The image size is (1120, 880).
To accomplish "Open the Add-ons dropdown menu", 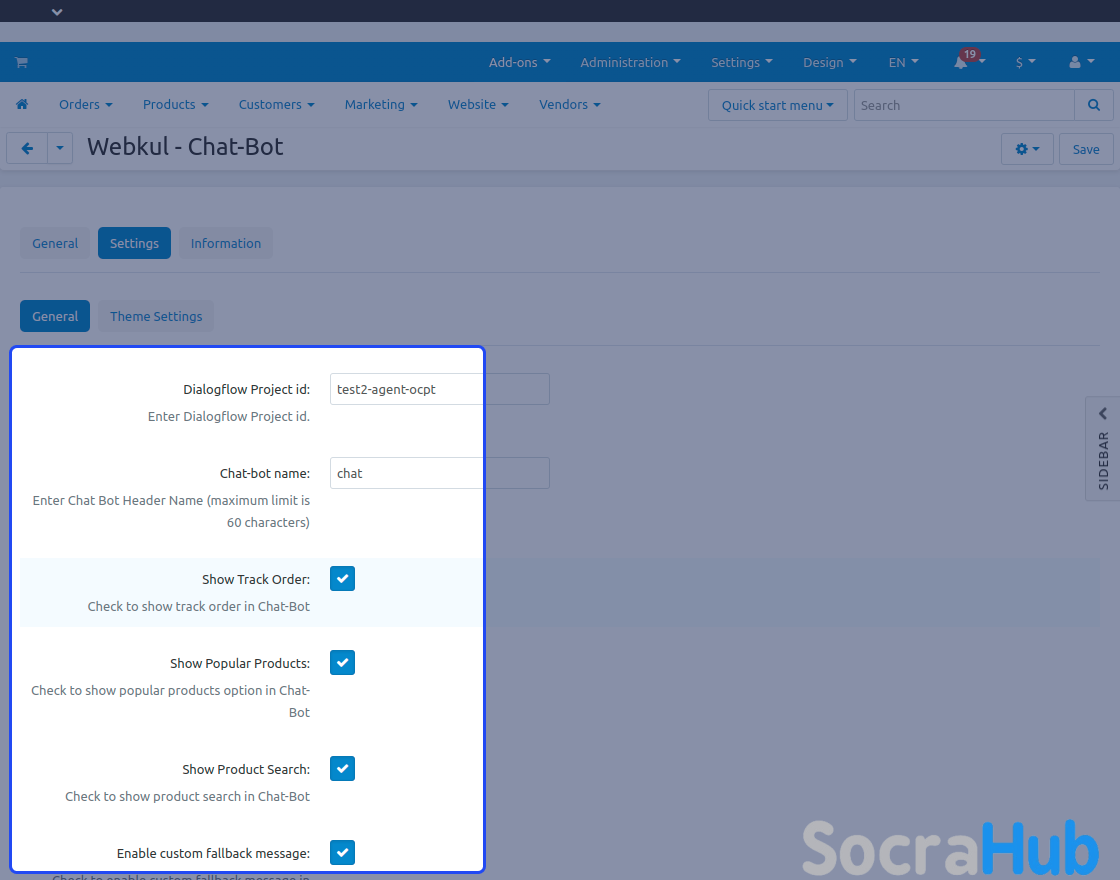I will click(519, 62).
